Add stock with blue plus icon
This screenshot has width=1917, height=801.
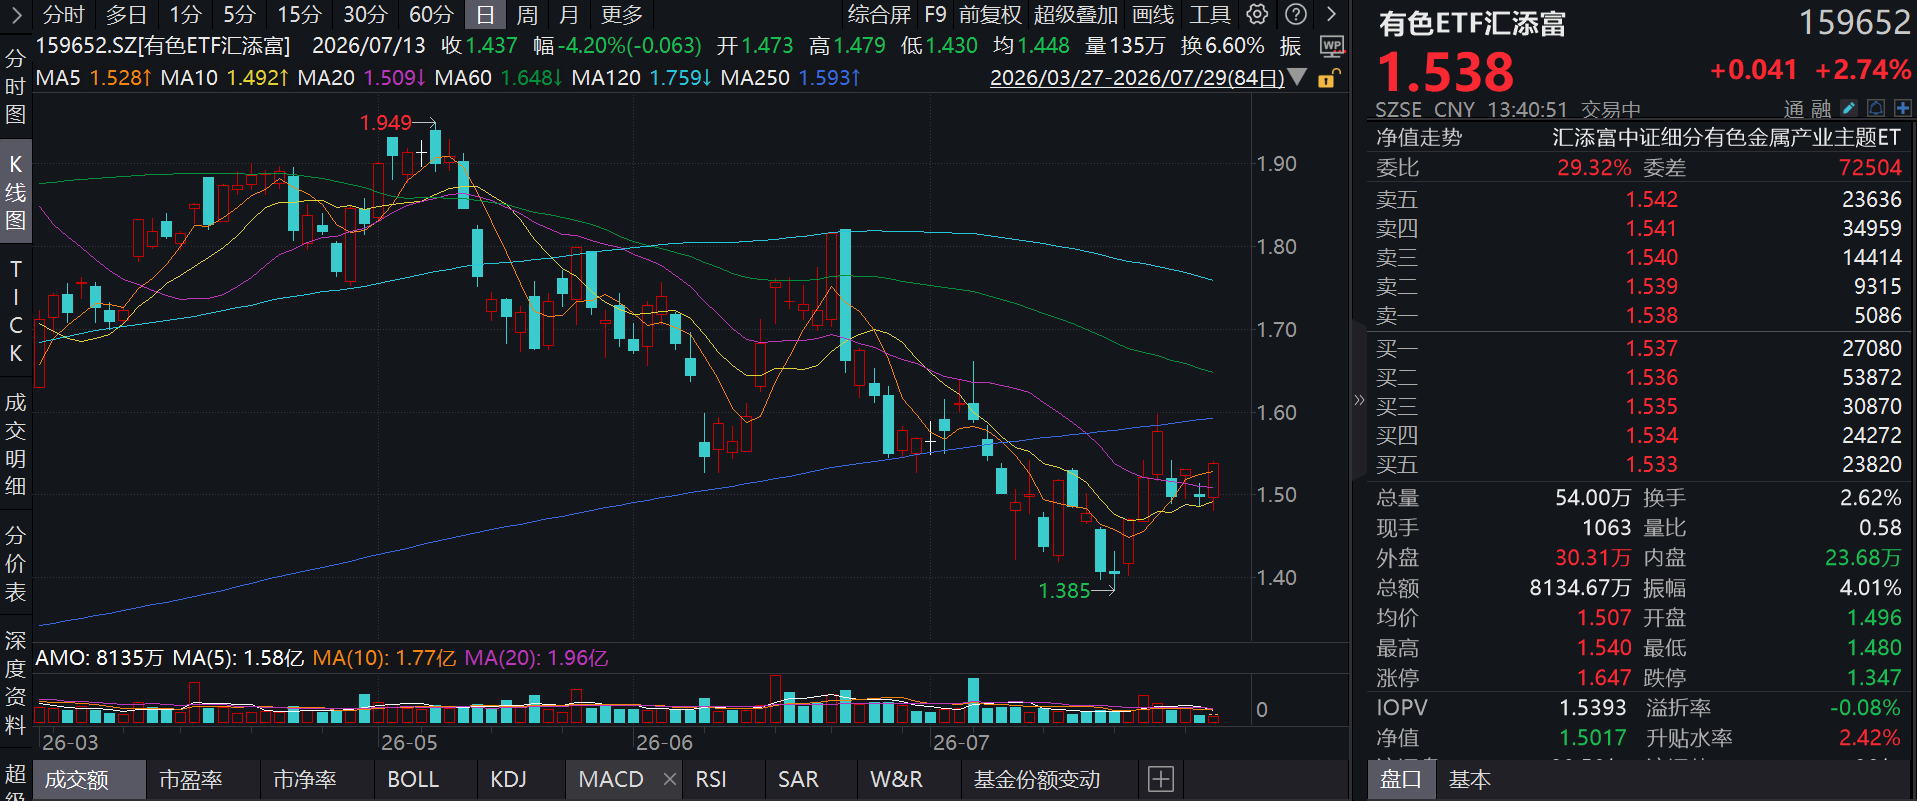pyautogui.click(x=1902, y=108)
